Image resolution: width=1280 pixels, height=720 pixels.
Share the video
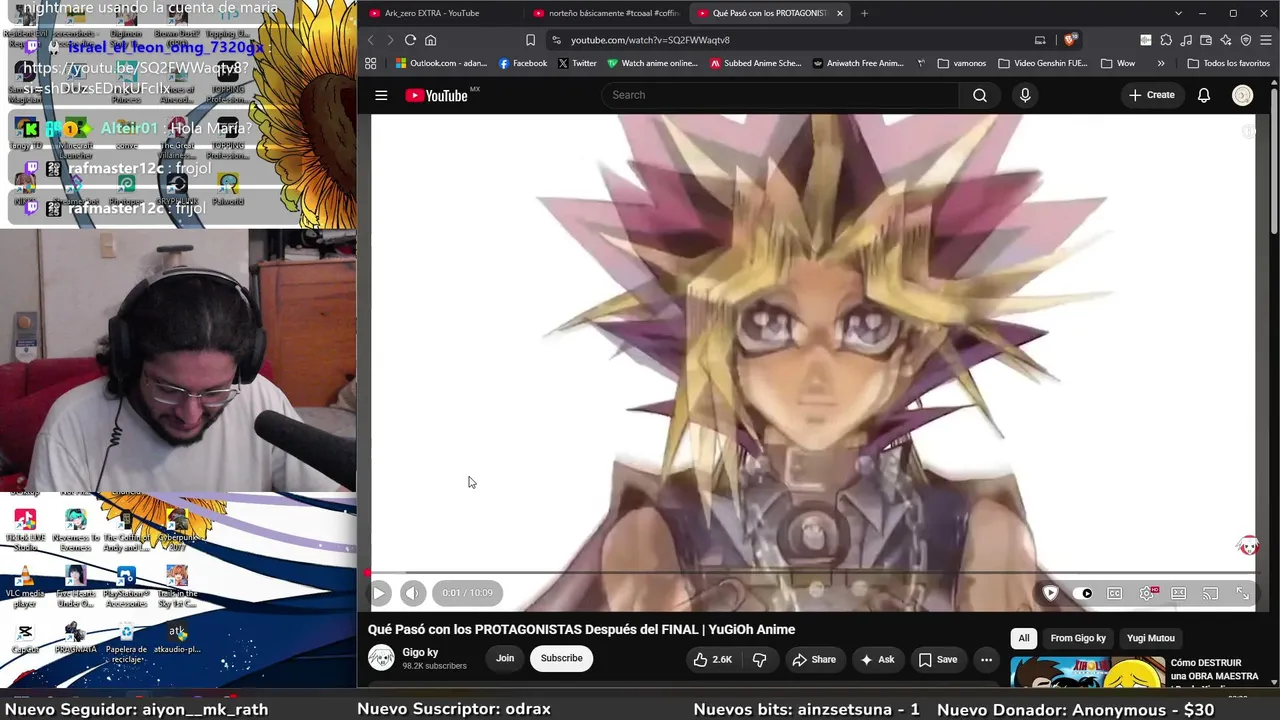pos(814,659)
